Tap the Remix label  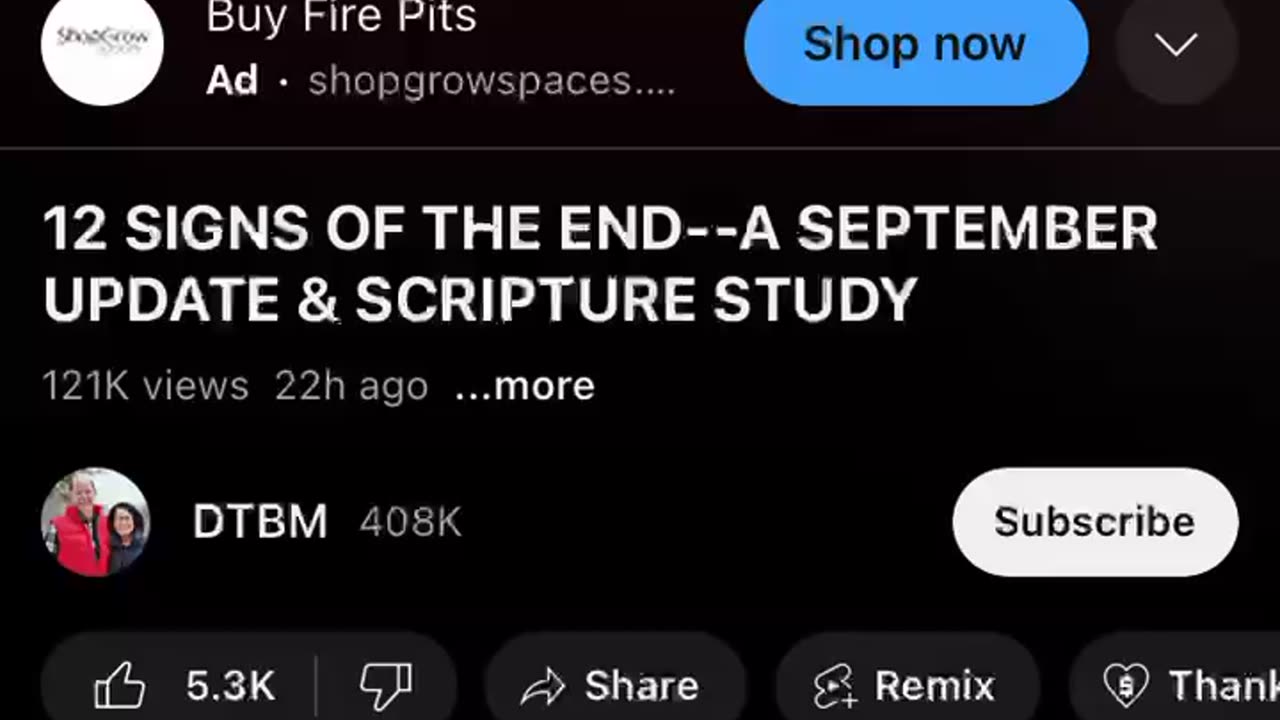tap(934, 687)
